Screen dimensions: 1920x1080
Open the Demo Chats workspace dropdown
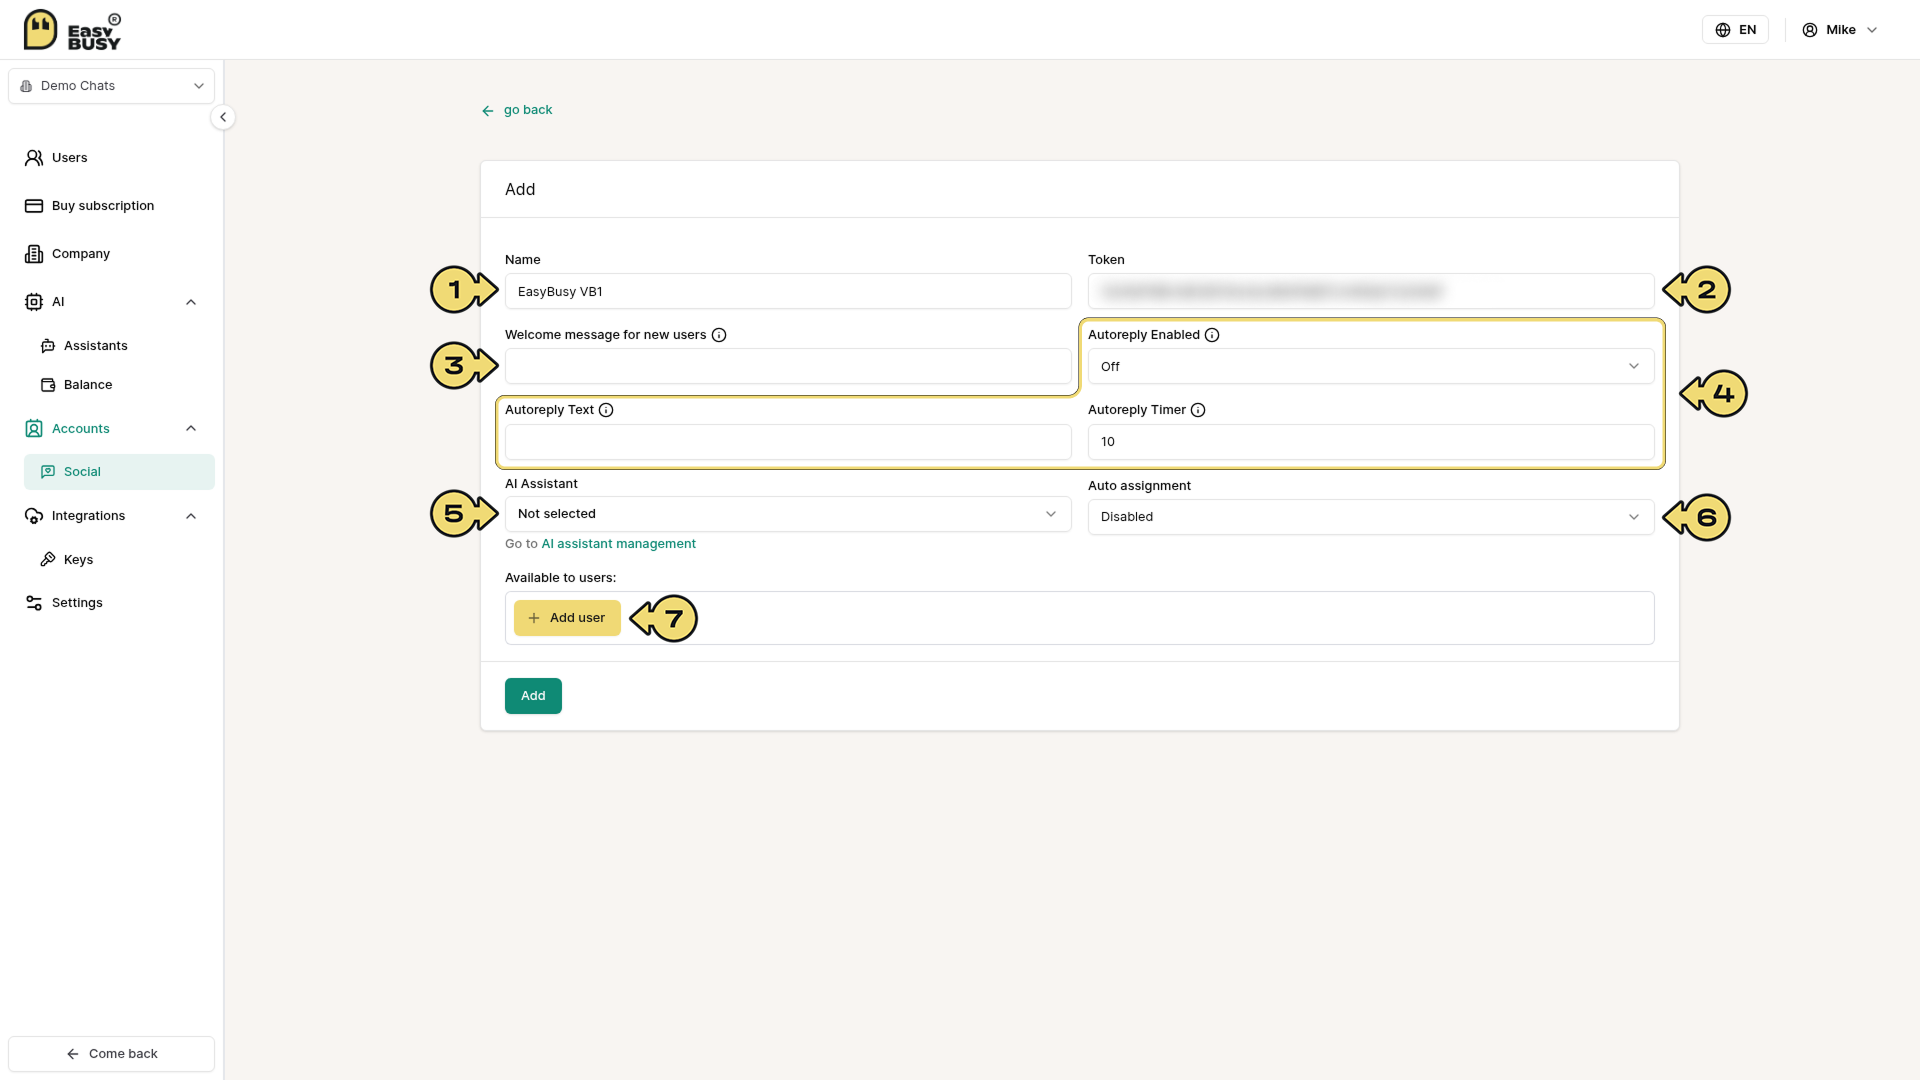(x=112, y=86)
